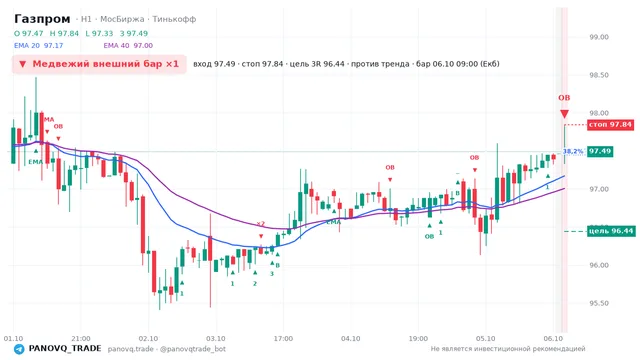Click the low value L 97.33
Viewport: 640px width, 360px height.
click(x=99, y=33)
